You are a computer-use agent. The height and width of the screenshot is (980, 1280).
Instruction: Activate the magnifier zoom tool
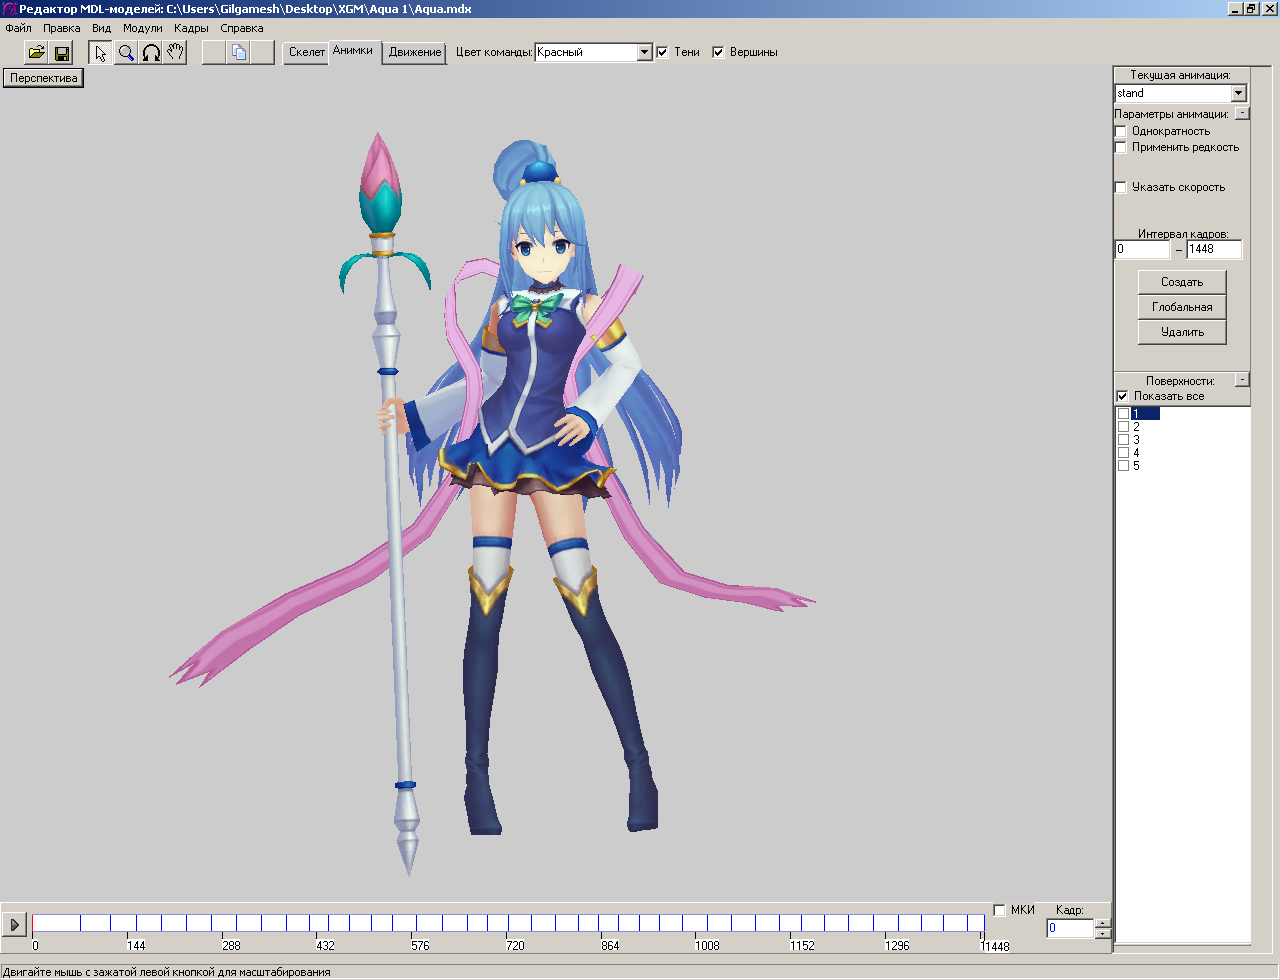click(126, 52)
